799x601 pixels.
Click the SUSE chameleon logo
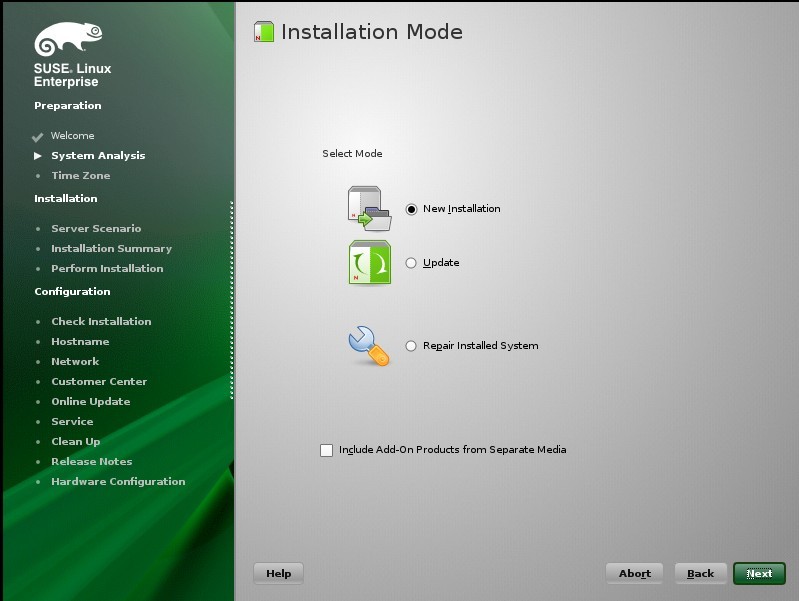click(x=68, y=38)
